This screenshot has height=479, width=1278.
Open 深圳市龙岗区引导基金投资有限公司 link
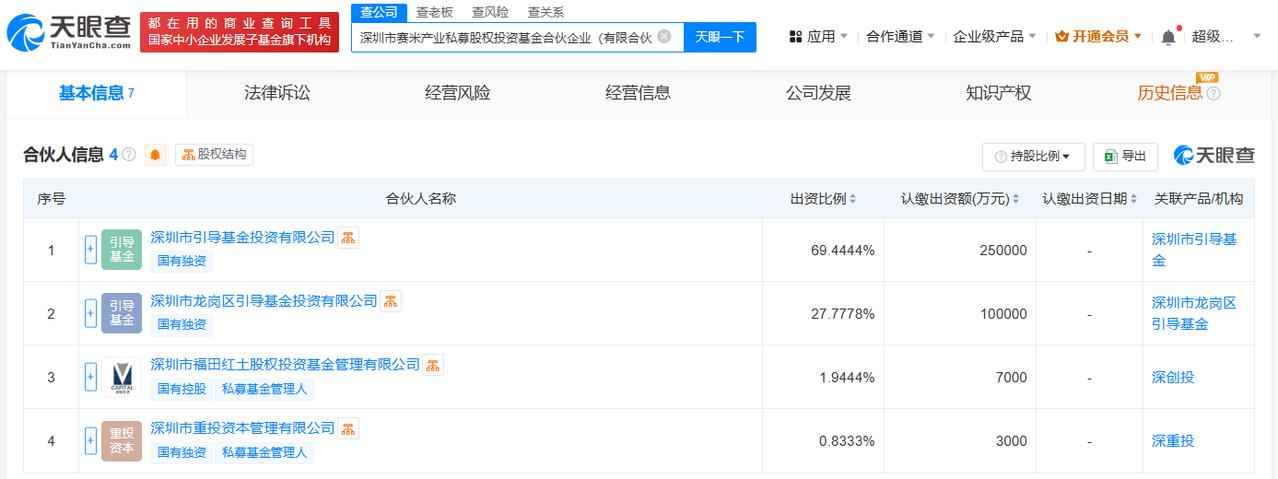click(x=264, y=301)
